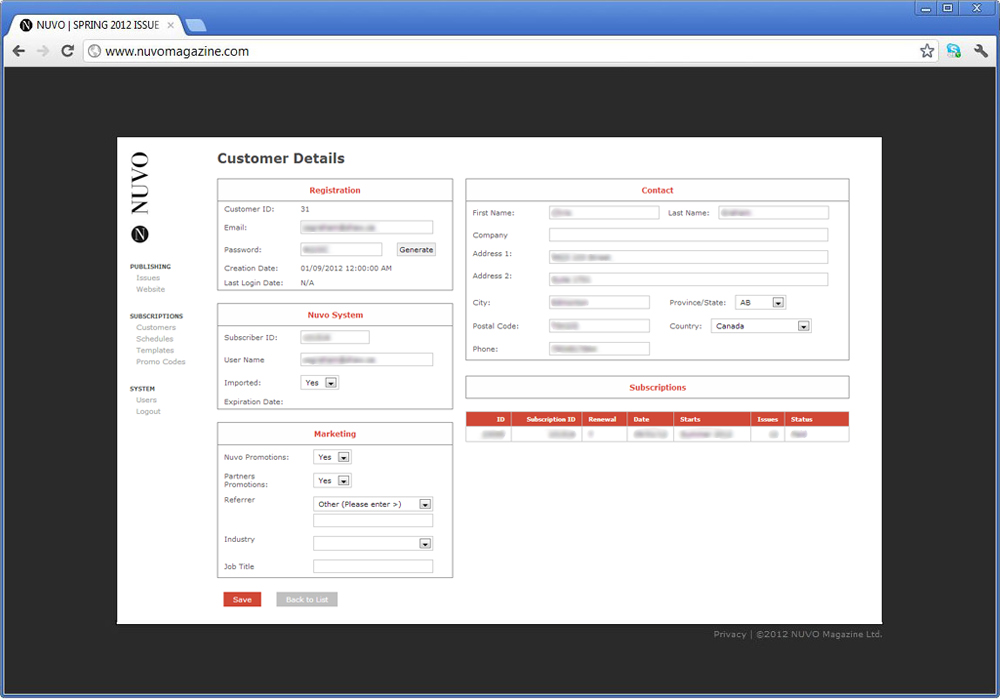The width and height of the screenshot is (1000, 699).
Task: Click the Status column header
Action: [x=816, y=420]
